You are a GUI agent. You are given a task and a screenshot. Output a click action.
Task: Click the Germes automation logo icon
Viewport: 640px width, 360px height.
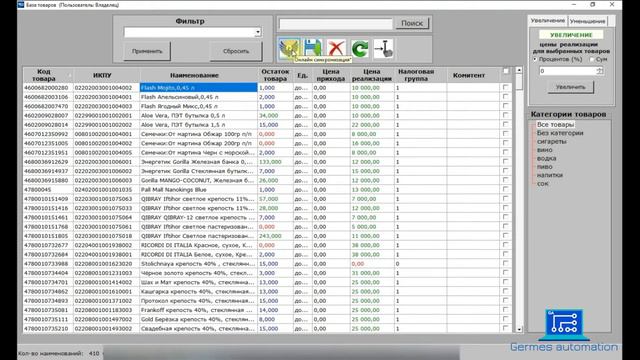[x=564, y=324]
